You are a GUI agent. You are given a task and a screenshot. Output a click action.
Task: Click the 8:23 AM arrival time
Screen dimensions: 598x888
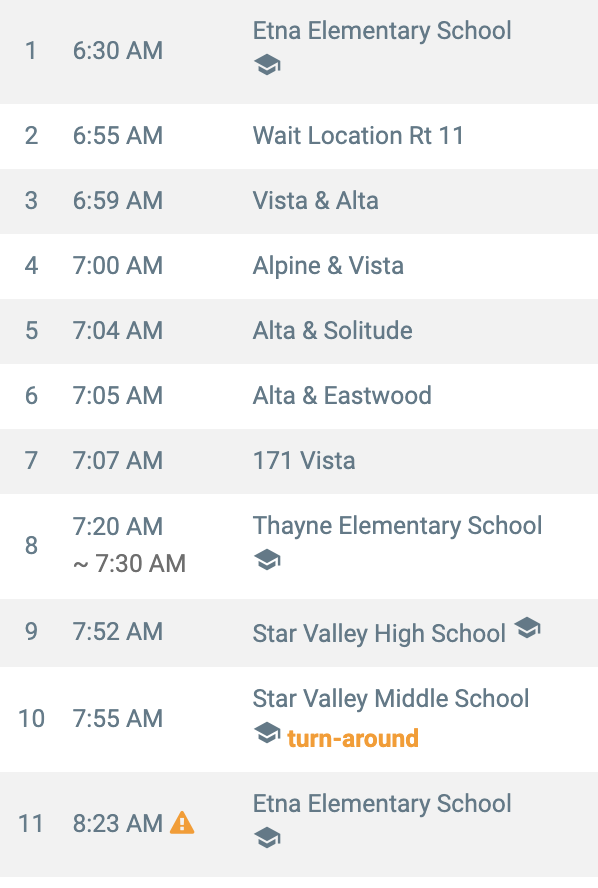(x=118, y=823)
